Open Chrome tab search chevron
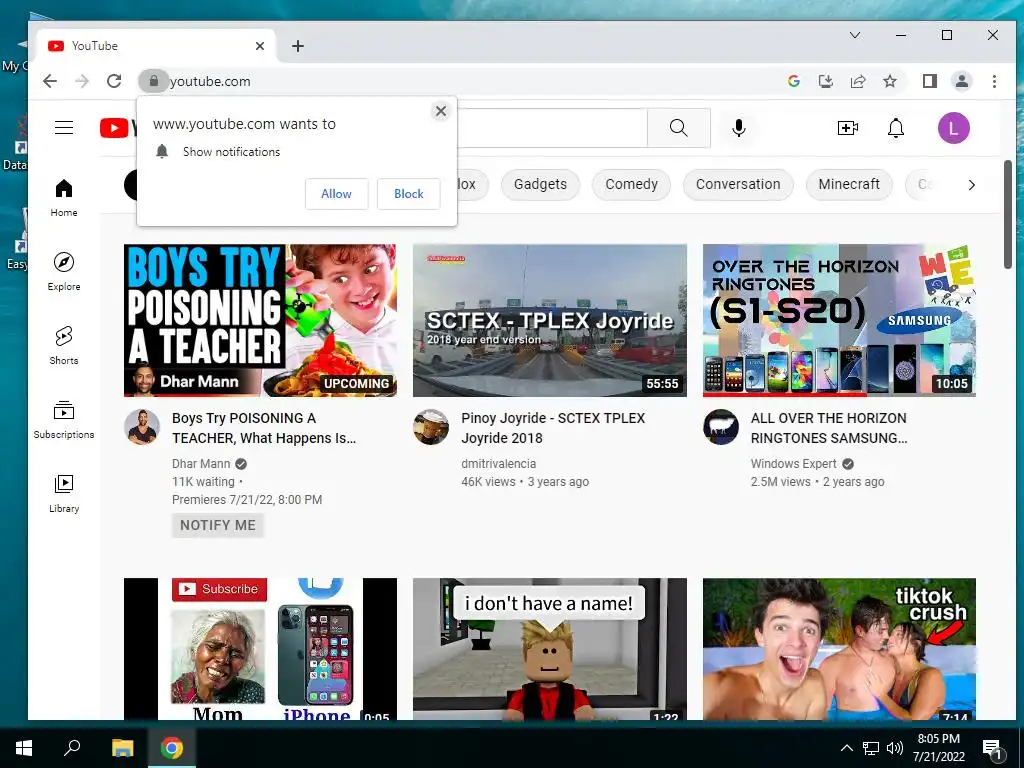1024x768 pixels. [x=855, y=35]
